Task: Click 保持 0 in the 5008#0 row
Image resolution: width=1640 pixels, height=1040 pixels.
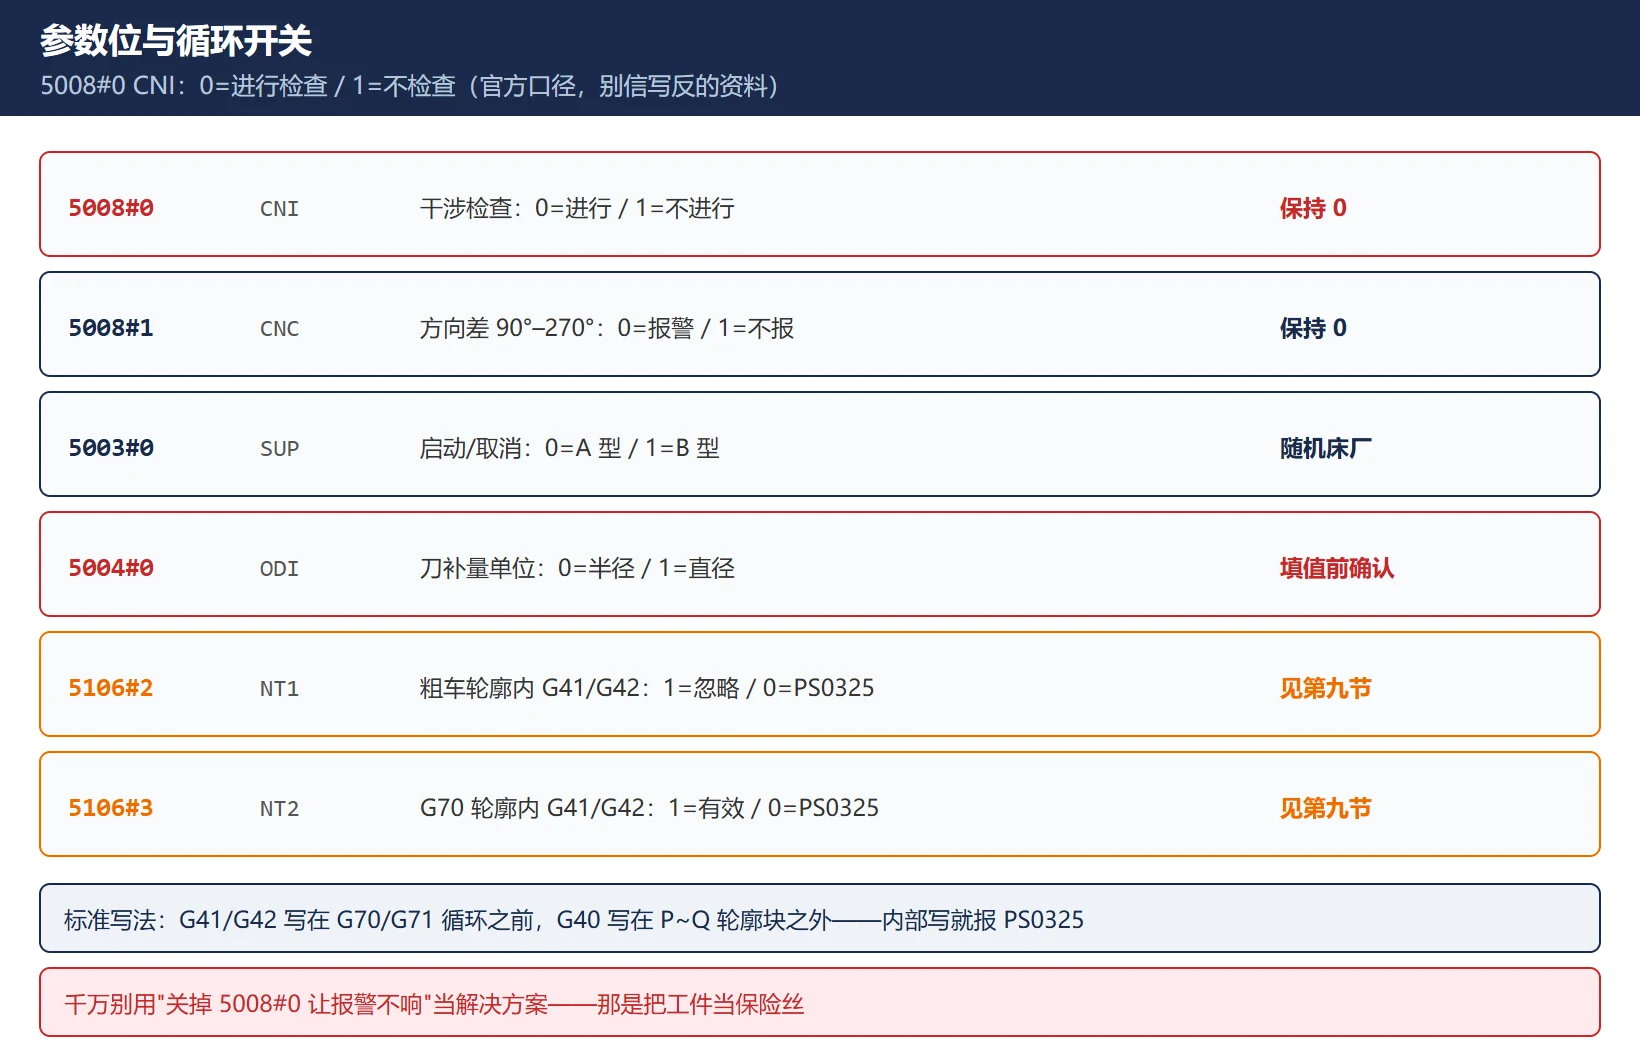Action: [1313, 208]
